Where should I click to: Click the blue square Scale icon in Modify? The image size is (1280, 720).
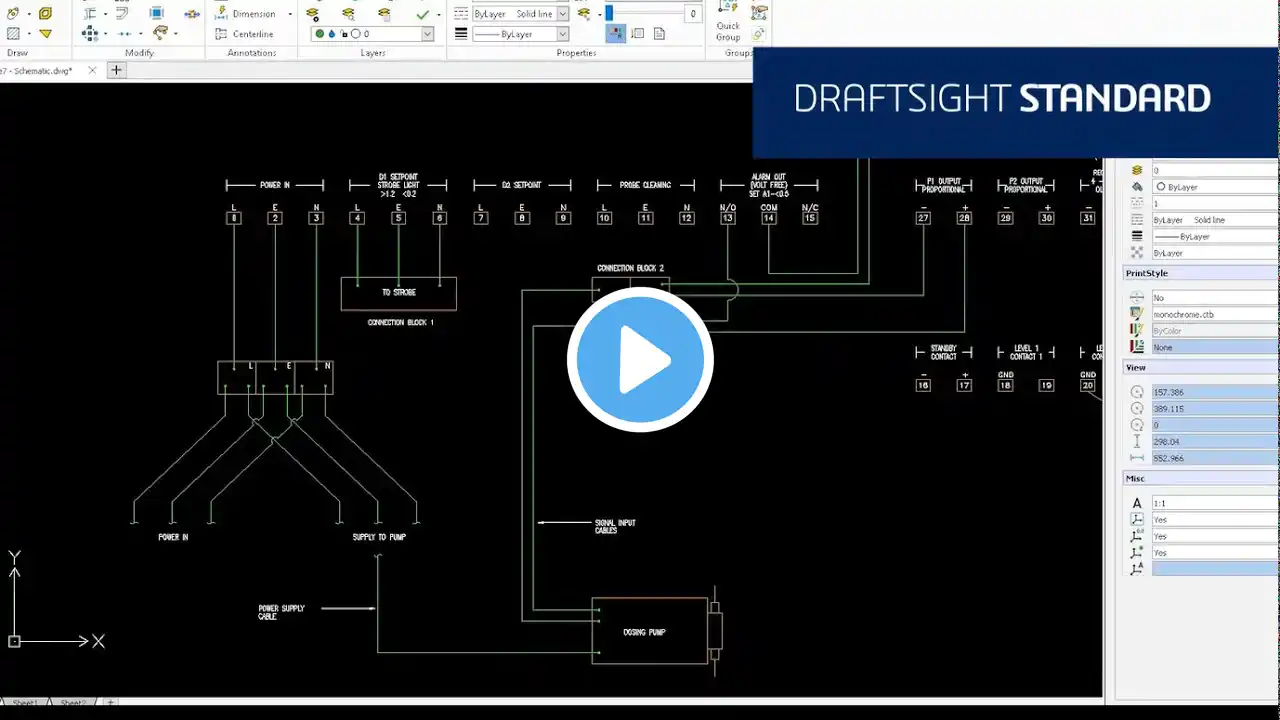point(157,13)
